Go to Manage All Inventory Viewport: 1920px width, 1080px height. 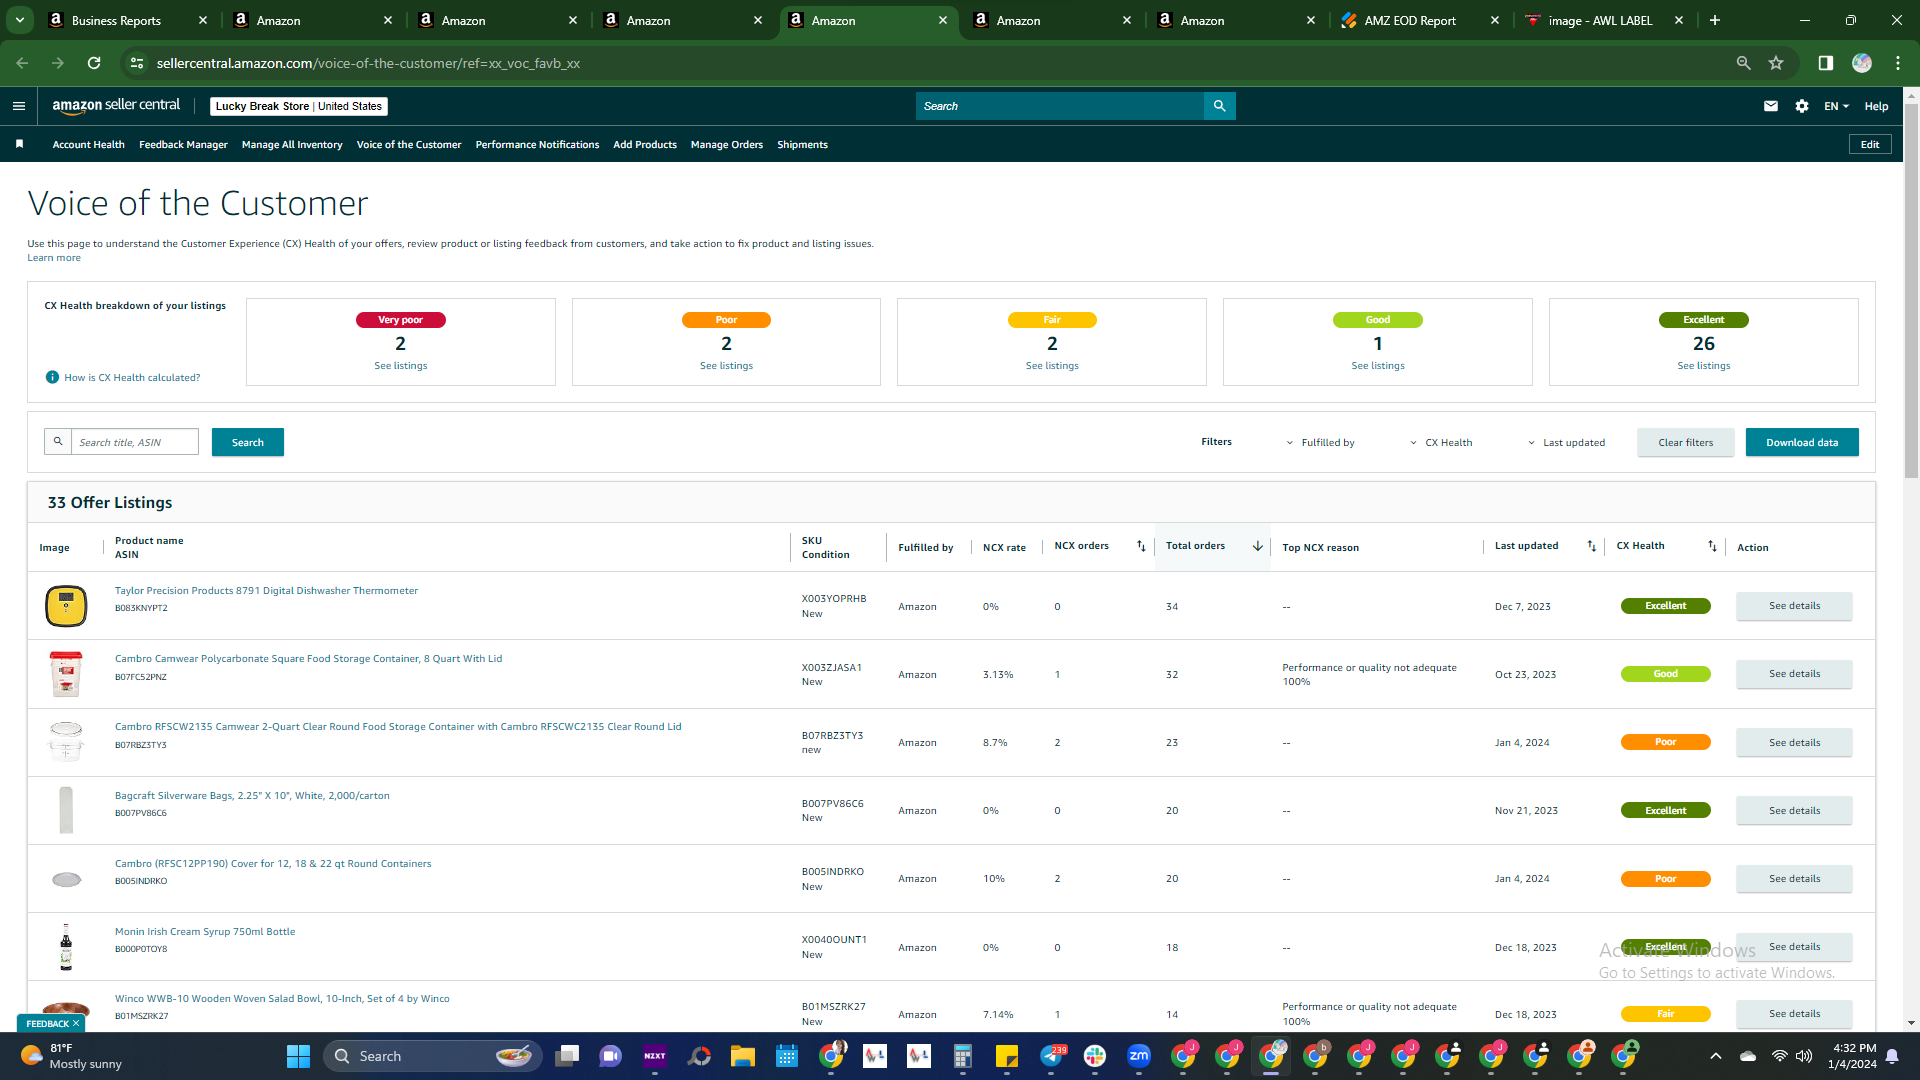(x=292, y=145)
